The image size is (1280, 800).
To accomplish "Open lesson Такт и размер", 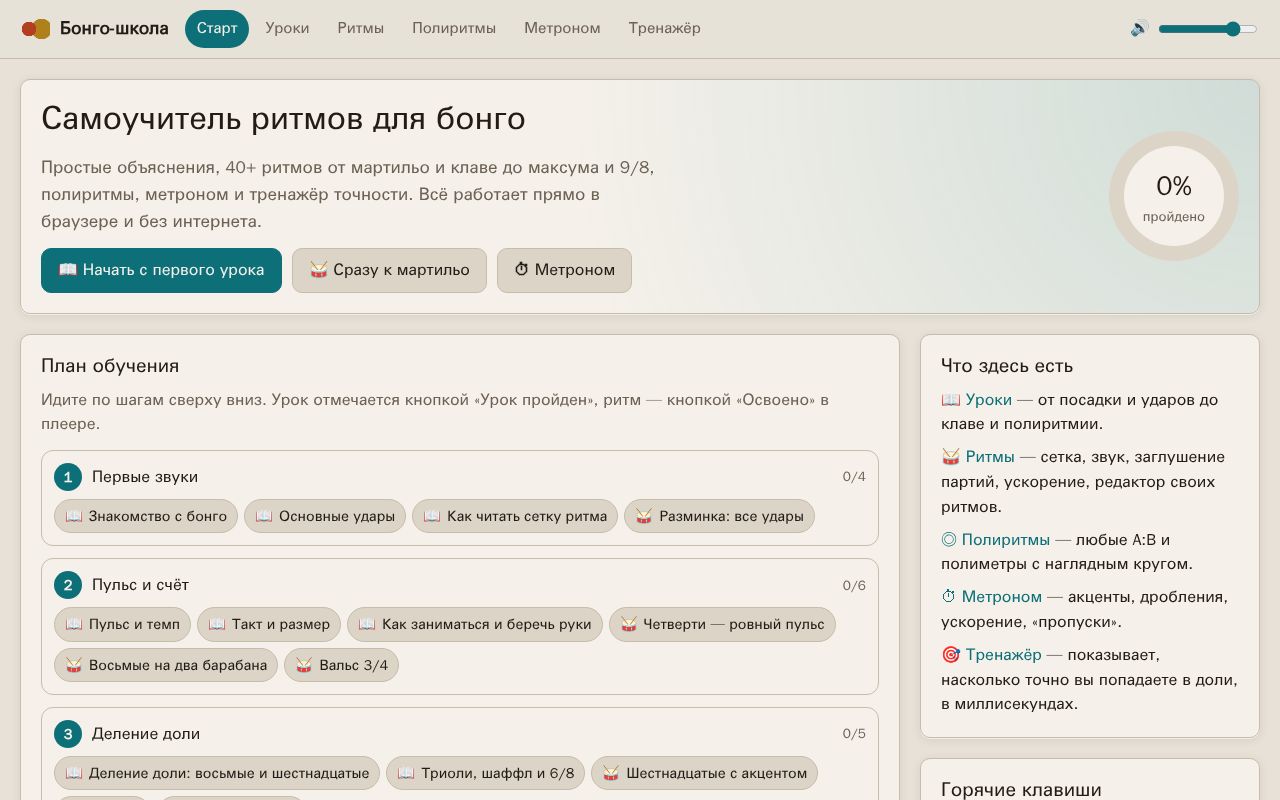I will coord(269,624).
